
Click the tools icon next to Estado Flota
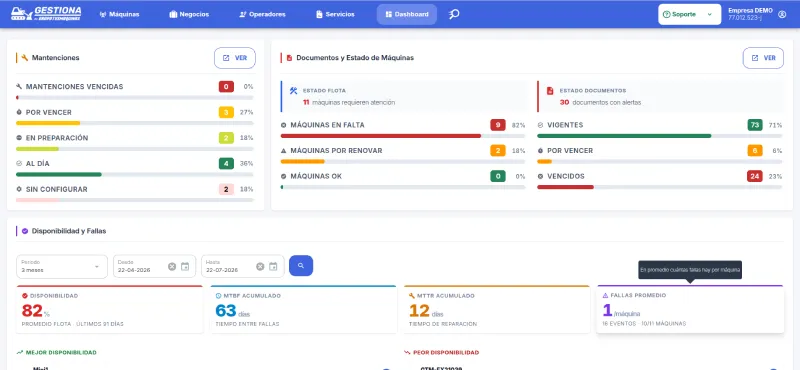[x=293, y=90]
